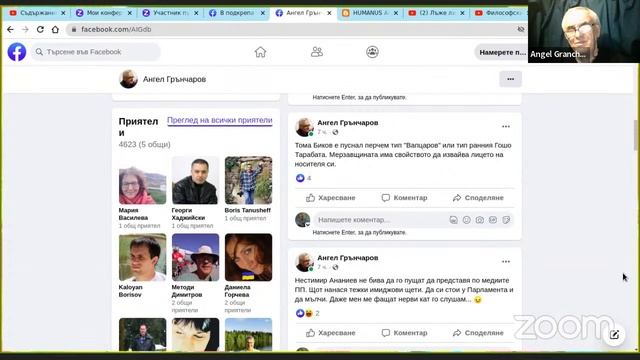Click the commenter avatar beside comment box
640x360 pixels.
coord(302,220)
